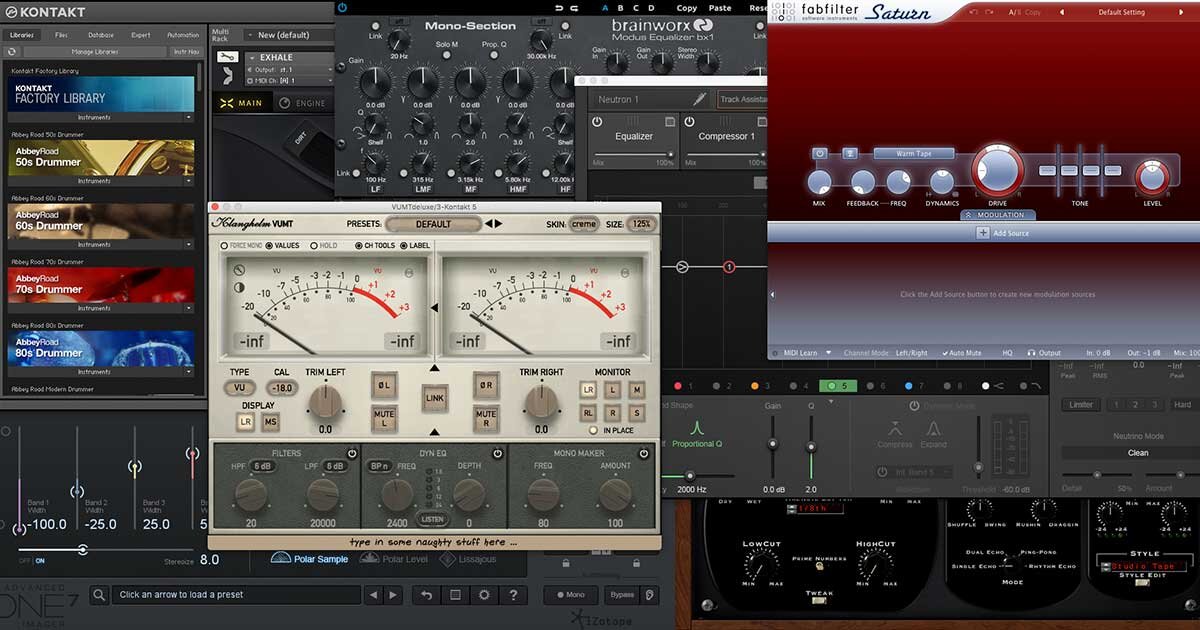1200x630 pixels.
Task: Select the VUMT FORCE MONO radio option
Action: pos(224,245)
